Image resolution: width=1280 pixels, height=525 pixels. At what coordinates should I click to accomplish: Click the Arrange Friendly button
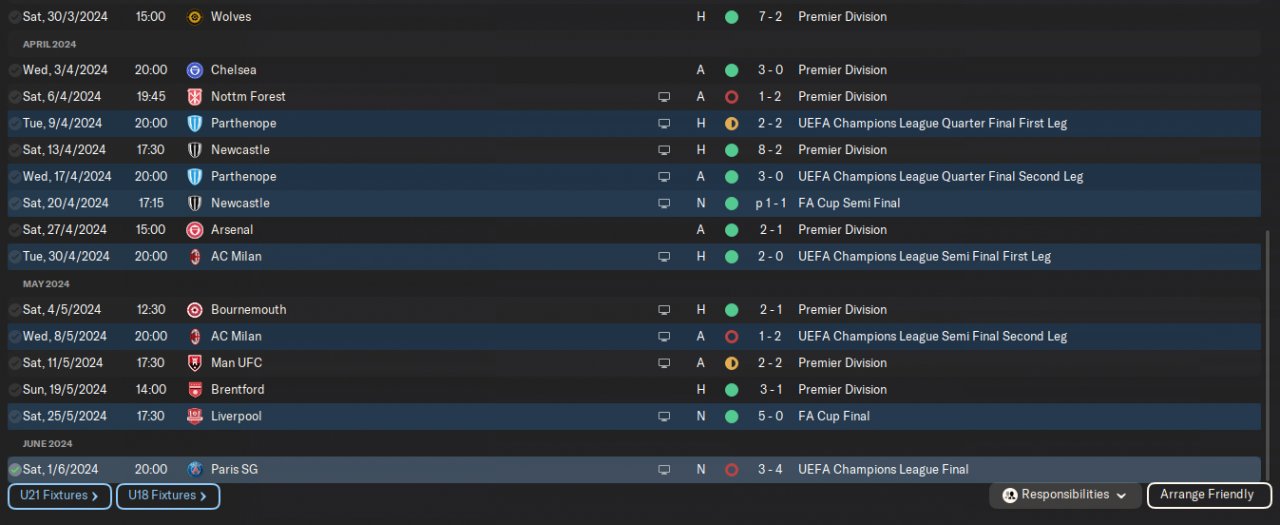tap(1209, 495)
